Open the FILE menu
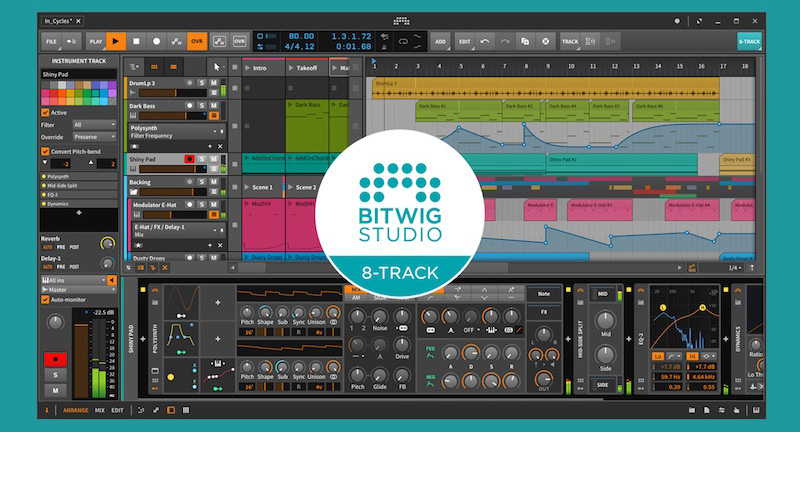The height and width of the screenshot is (500, 800). click(x=51, y=41)
